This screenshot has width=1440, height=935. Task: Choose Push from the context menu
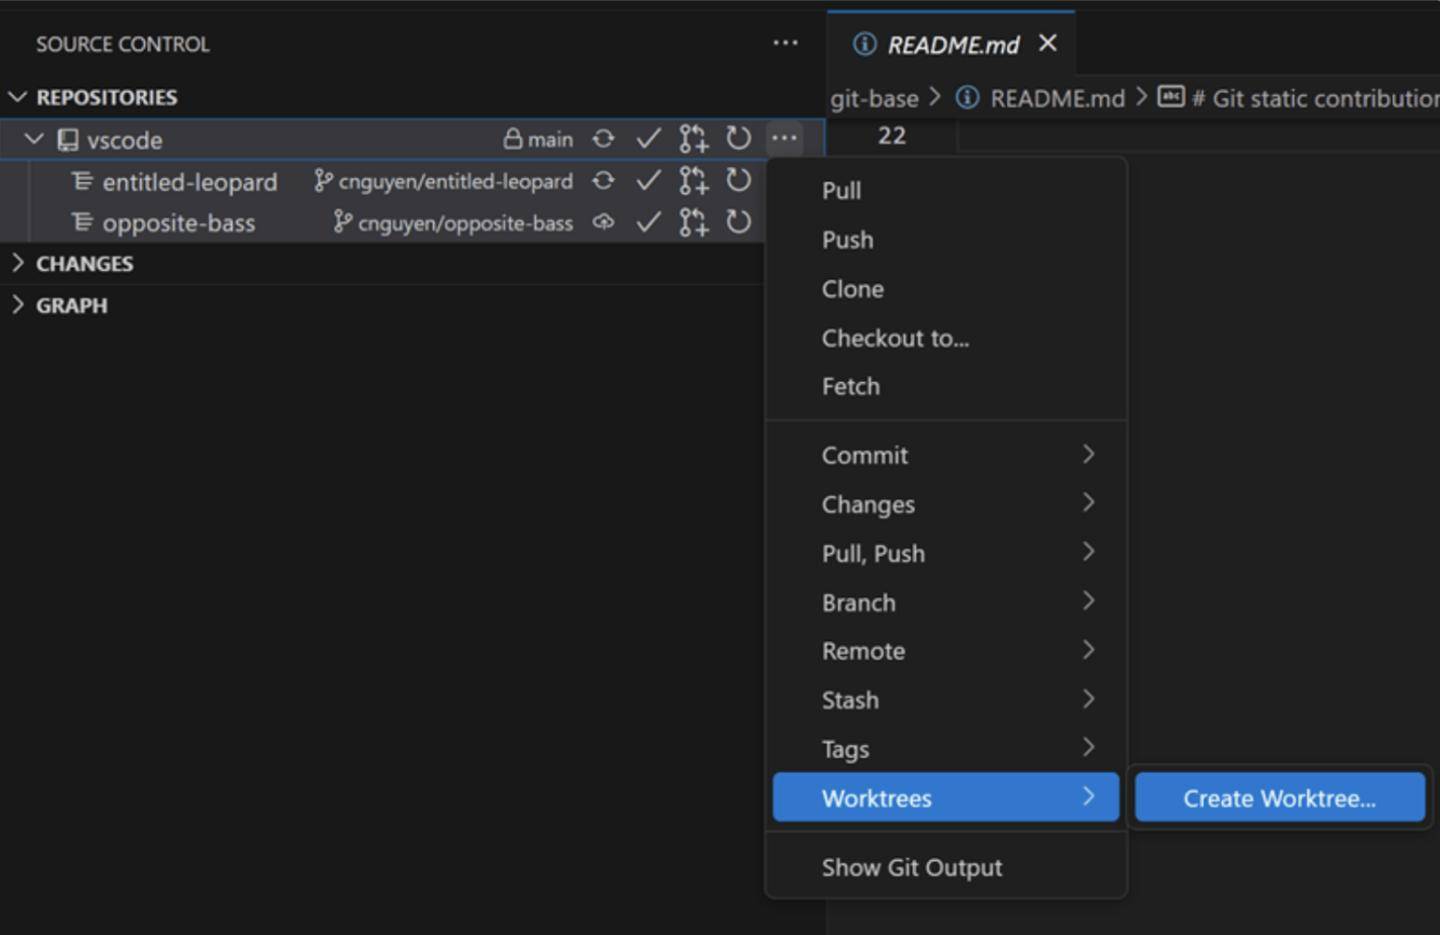[x=946, y=240]
